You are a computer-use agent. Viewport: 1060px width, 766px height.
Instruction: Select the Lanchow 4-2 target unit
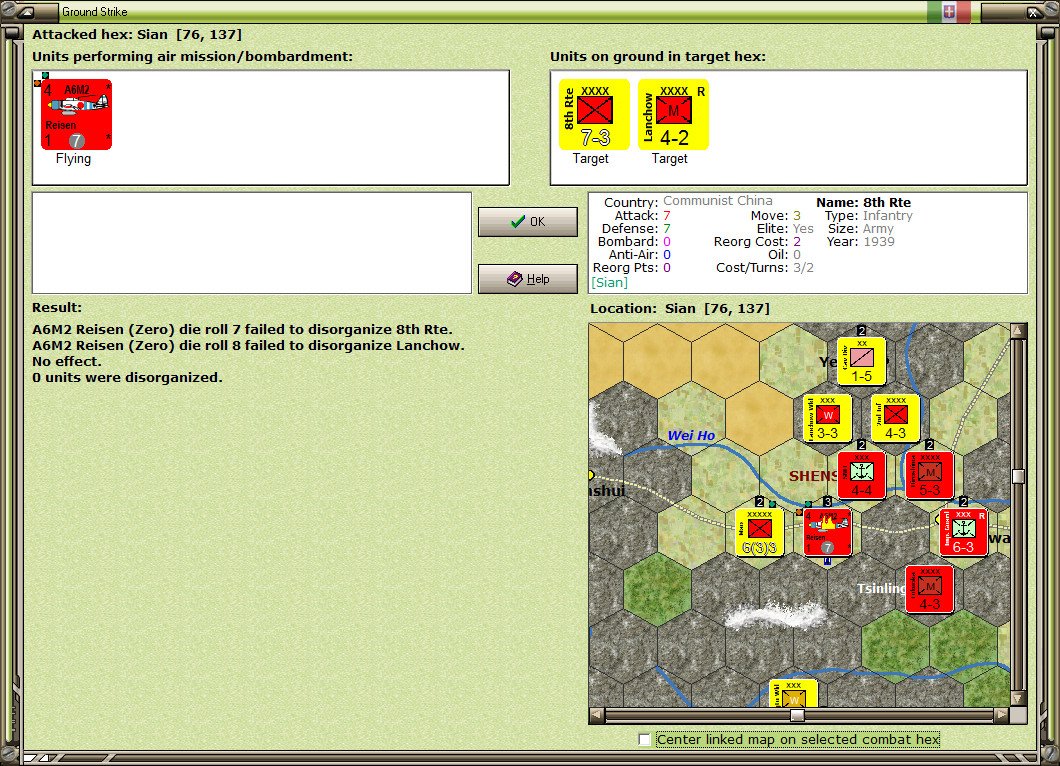[673, 114]
